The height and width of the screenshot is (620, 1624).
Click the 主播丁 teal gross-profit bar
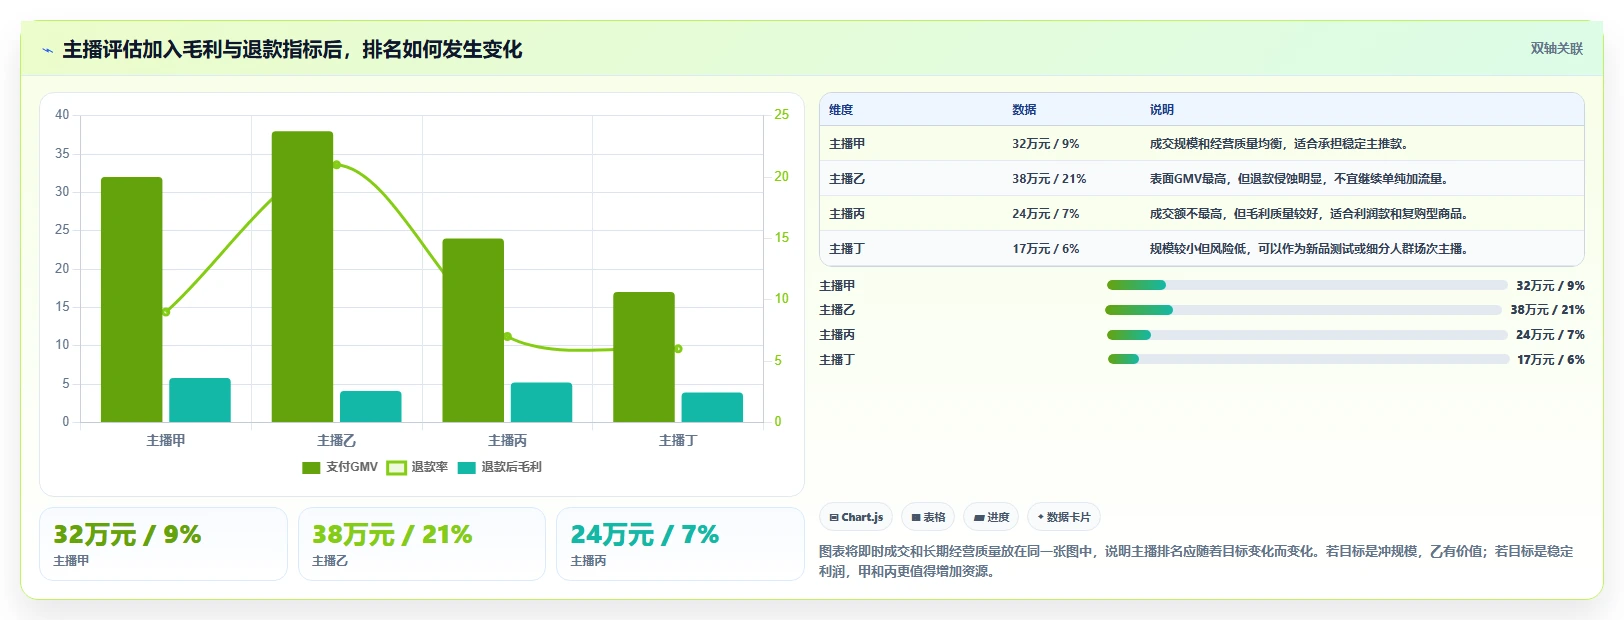click(712, 407)
